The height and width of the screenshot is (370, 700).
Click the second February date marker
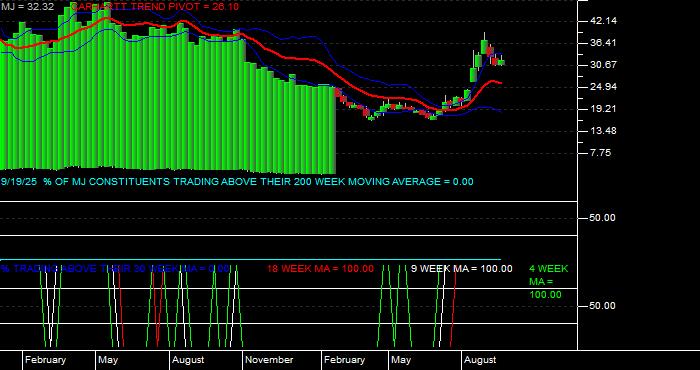click(344, 360)
